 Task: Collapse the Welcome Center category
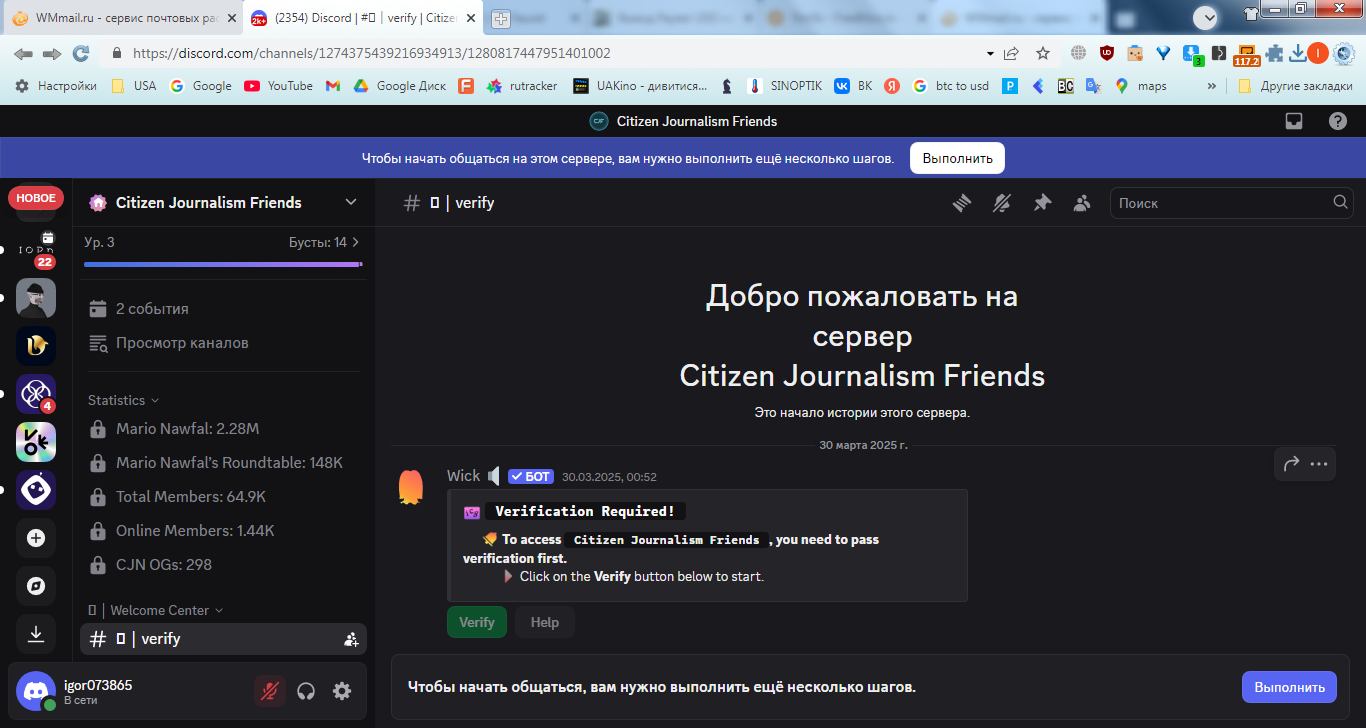pyautogui.click(x=155, y=610)
